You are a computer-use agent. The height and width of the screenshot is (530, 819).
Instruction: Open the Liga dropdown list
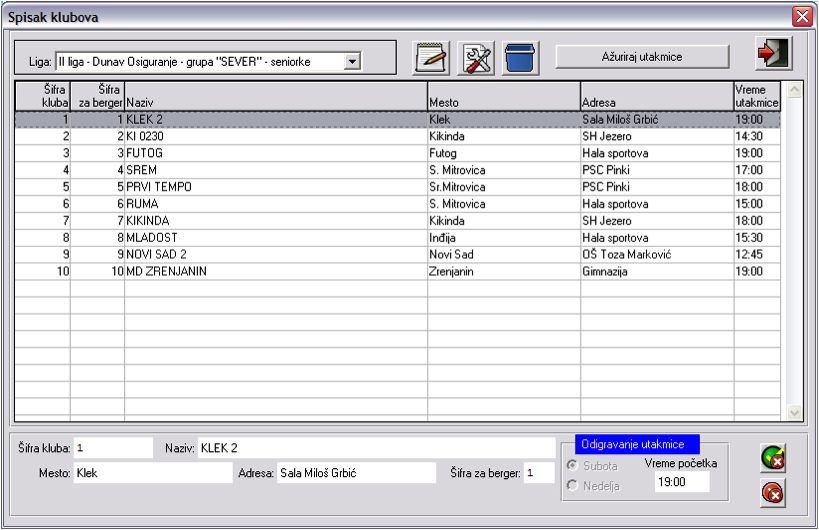[x=351, y=62]
